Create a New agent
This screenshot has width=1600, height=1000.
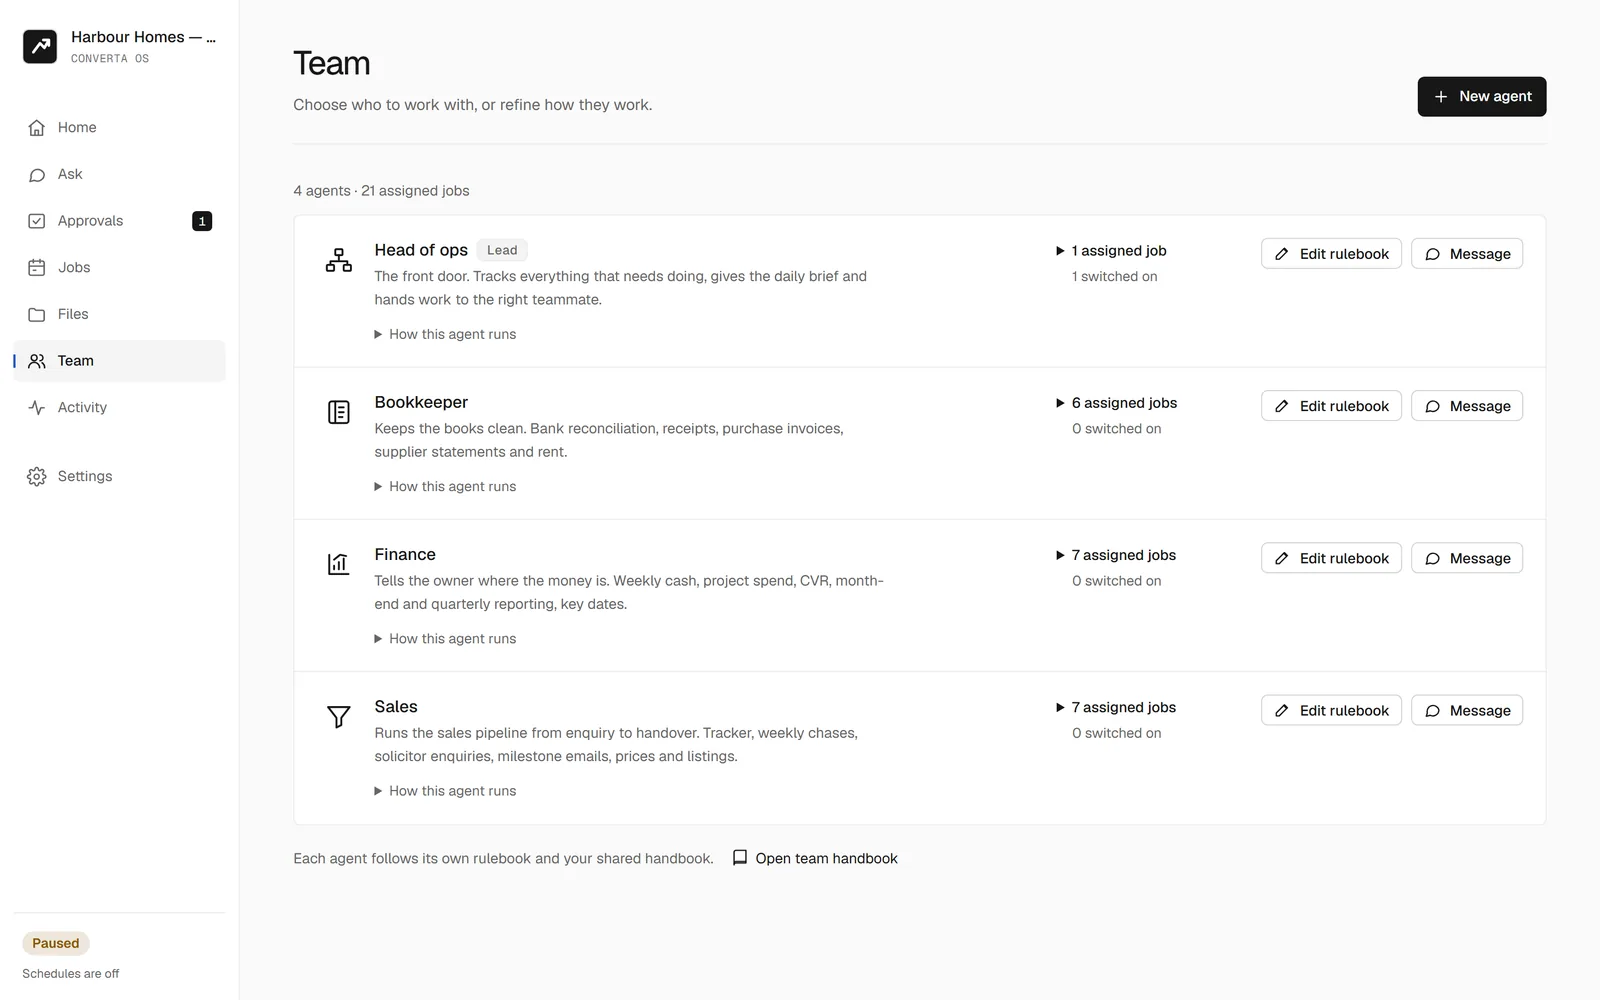click(x=1481, y=97)
